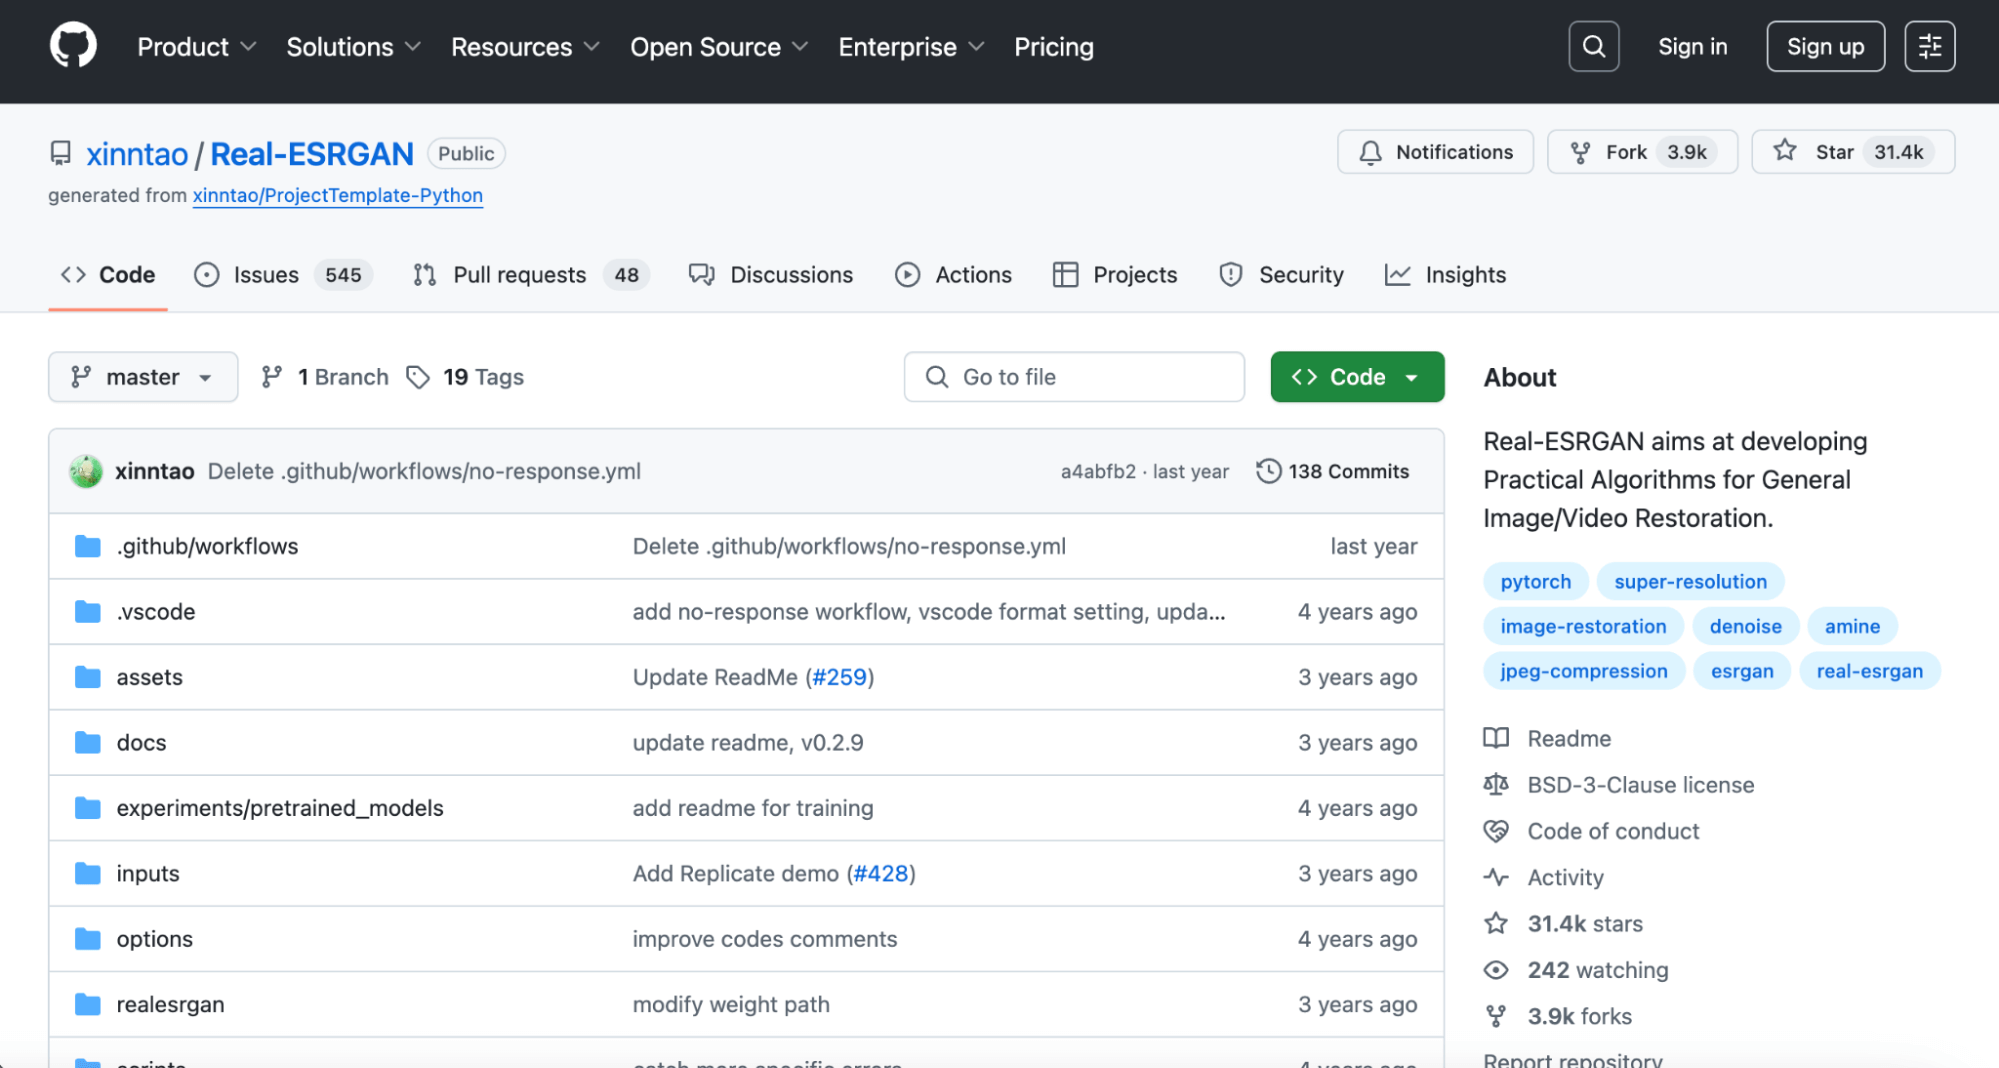
Task: Open the xinntao owner link
Action: click(137, 154)
